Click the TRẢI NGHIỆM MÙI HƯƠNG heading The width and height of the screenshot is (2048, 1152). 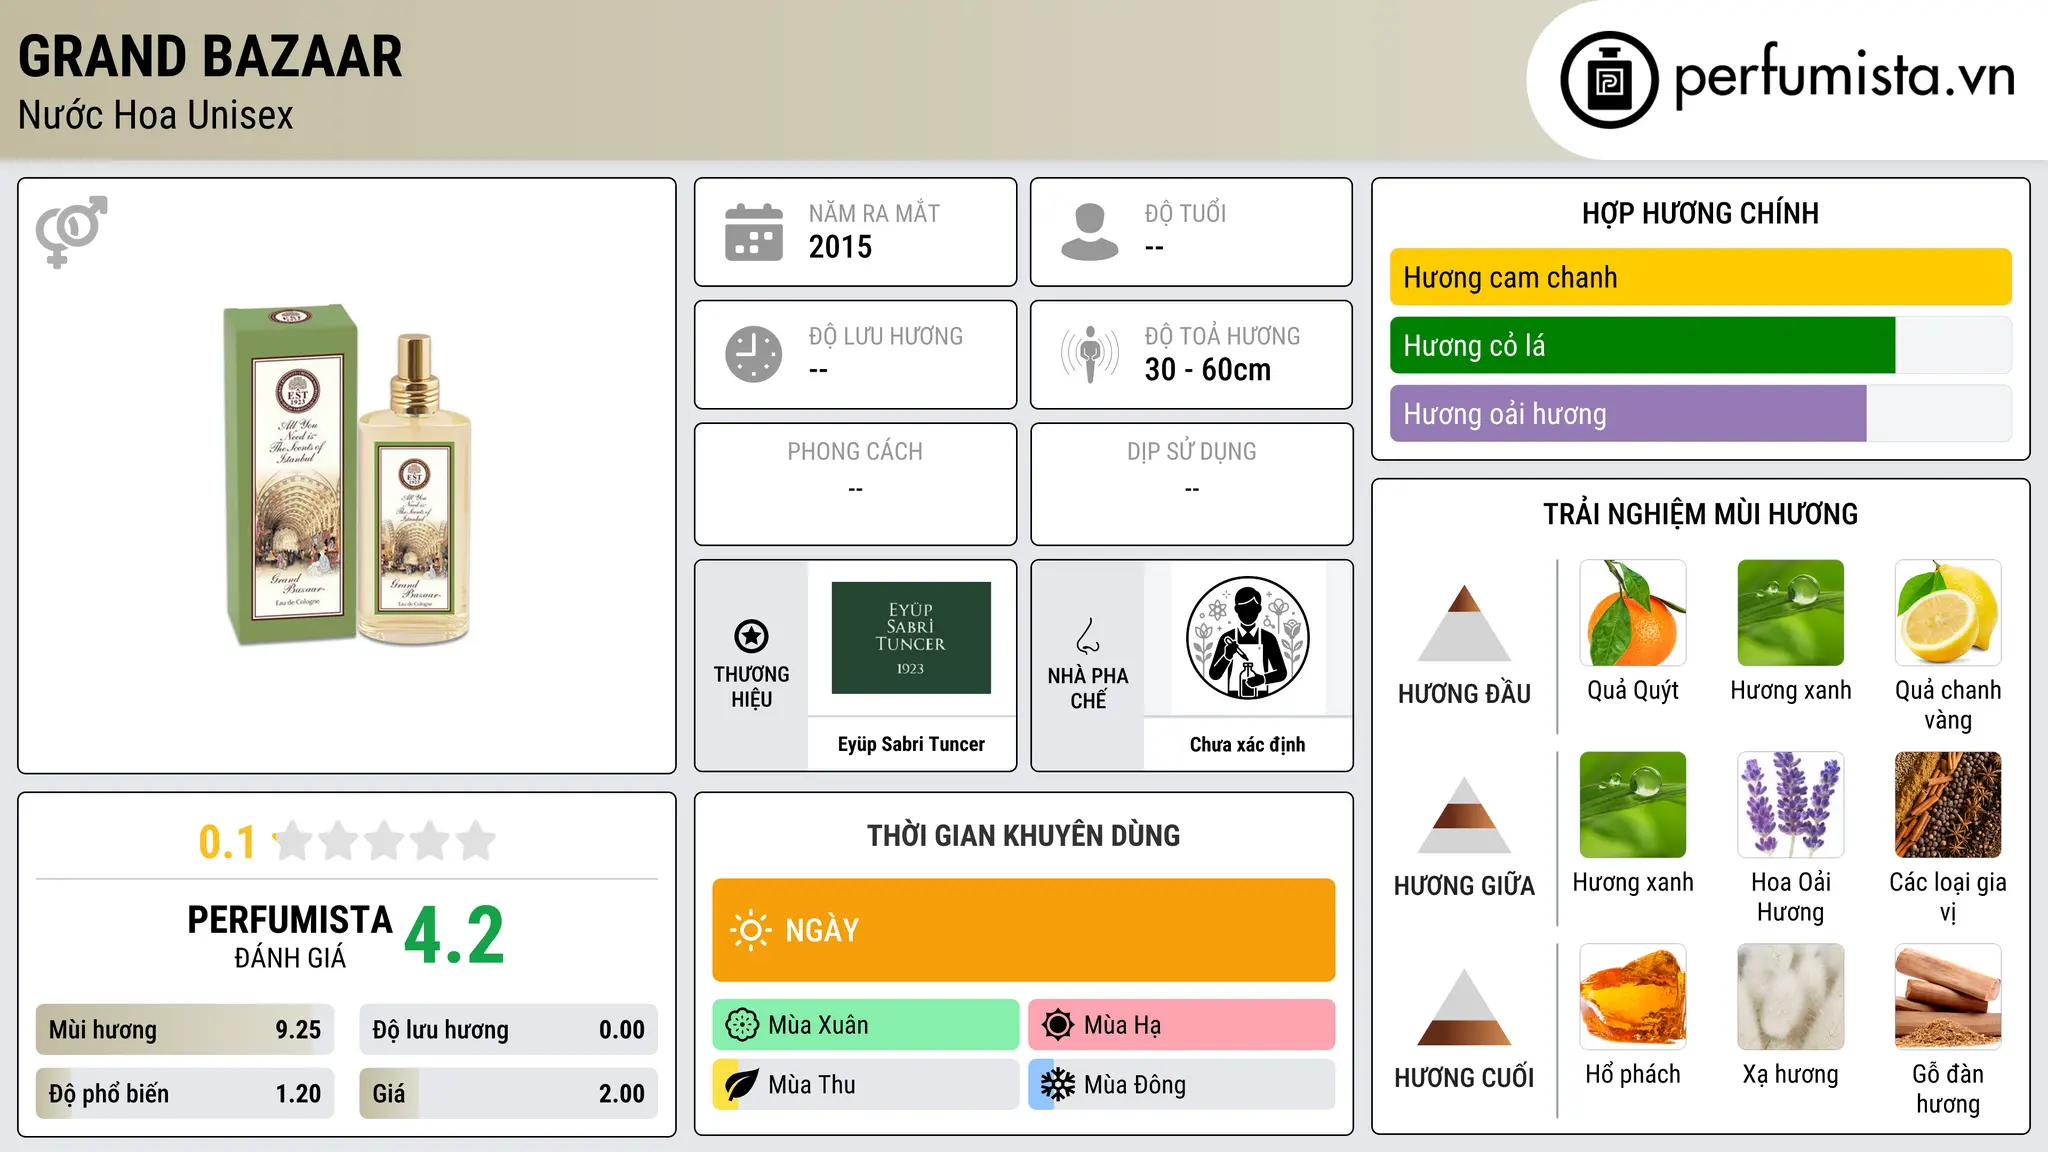[x=1700, y=514]
